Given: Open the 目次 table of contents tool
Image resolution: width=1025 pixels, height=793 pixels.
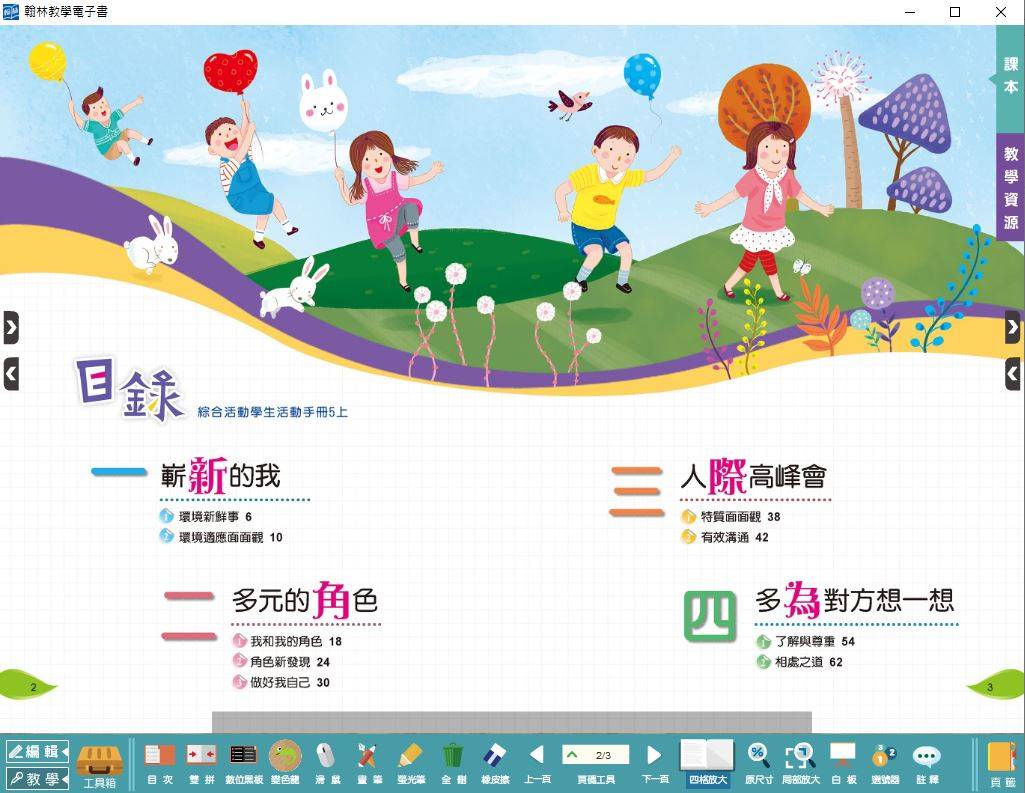Looking at the screenshot, I should click(x=160, y=764).
